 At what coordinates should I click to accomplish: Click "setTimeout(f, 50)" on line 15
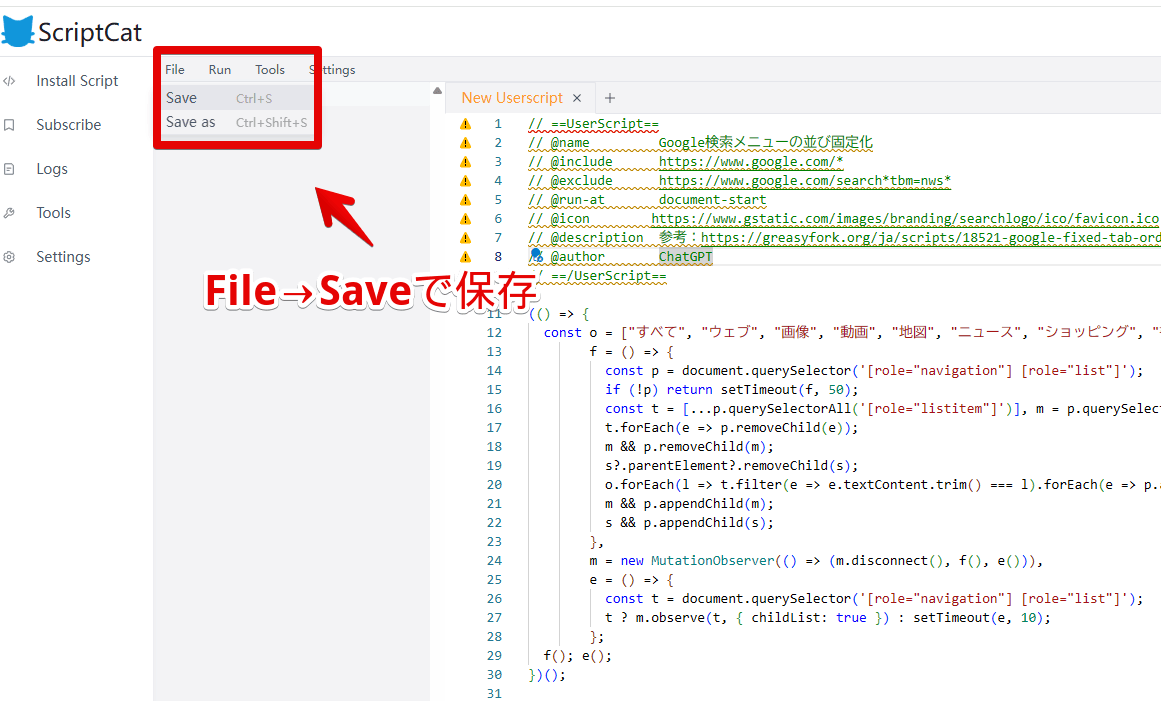pos(787,390)
